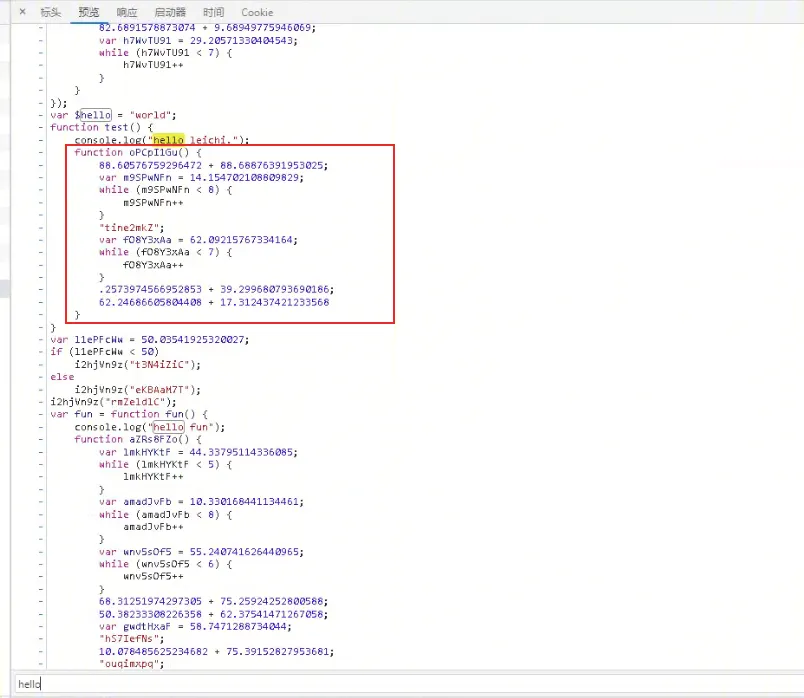
Task: Open the 启动器 tab
Action: pyautogui.click(x=170, y=12)
